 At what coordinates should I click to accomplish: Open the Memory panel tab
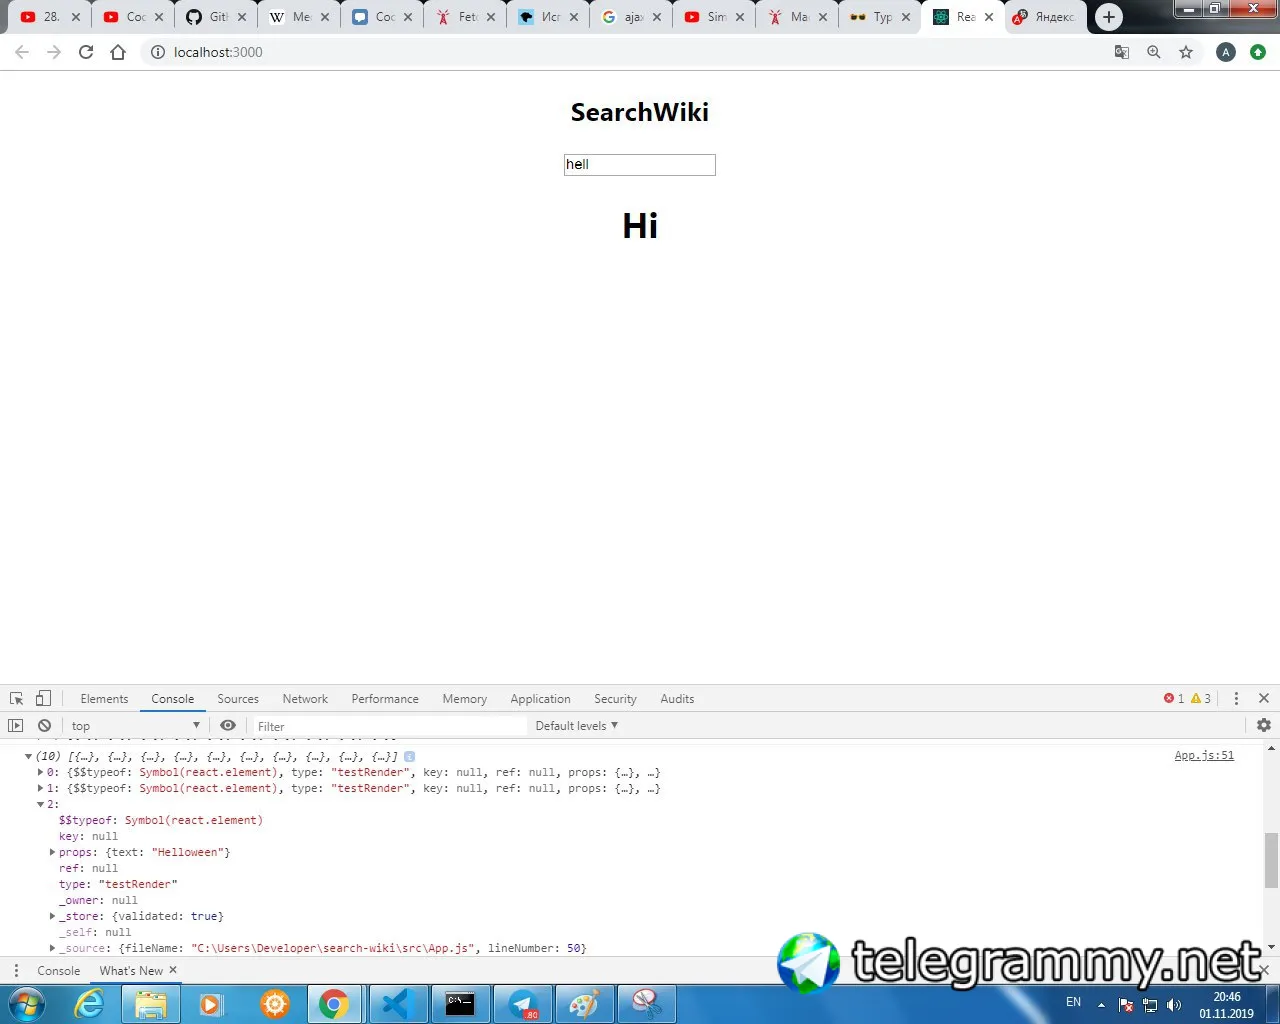465,699
